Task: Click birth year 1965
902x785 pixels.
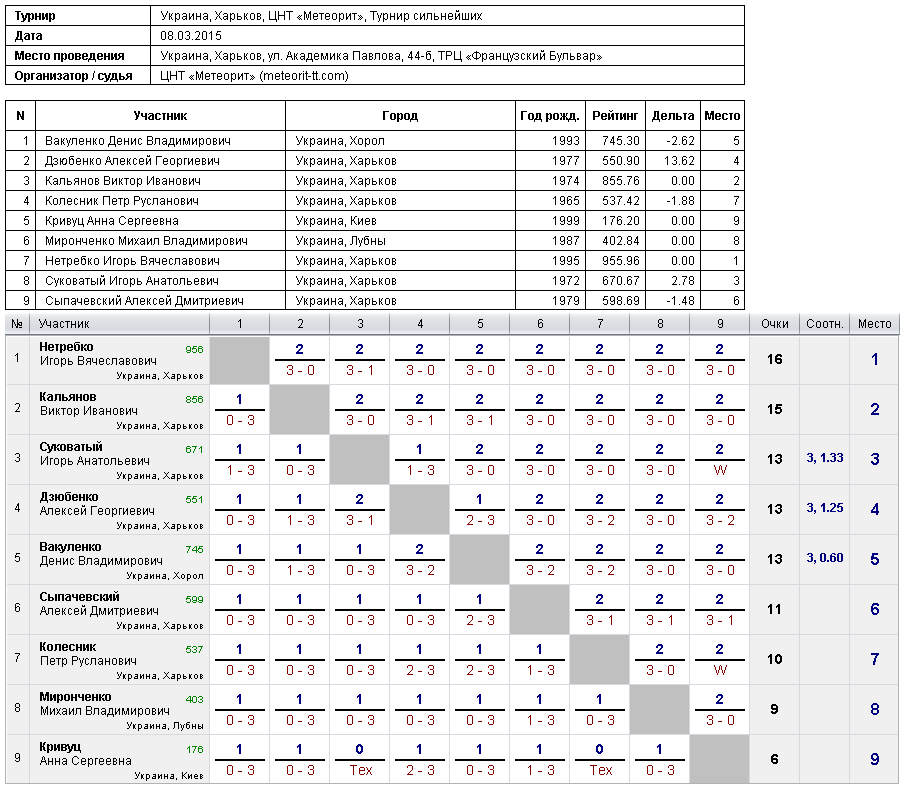Action: coord(565,201)
